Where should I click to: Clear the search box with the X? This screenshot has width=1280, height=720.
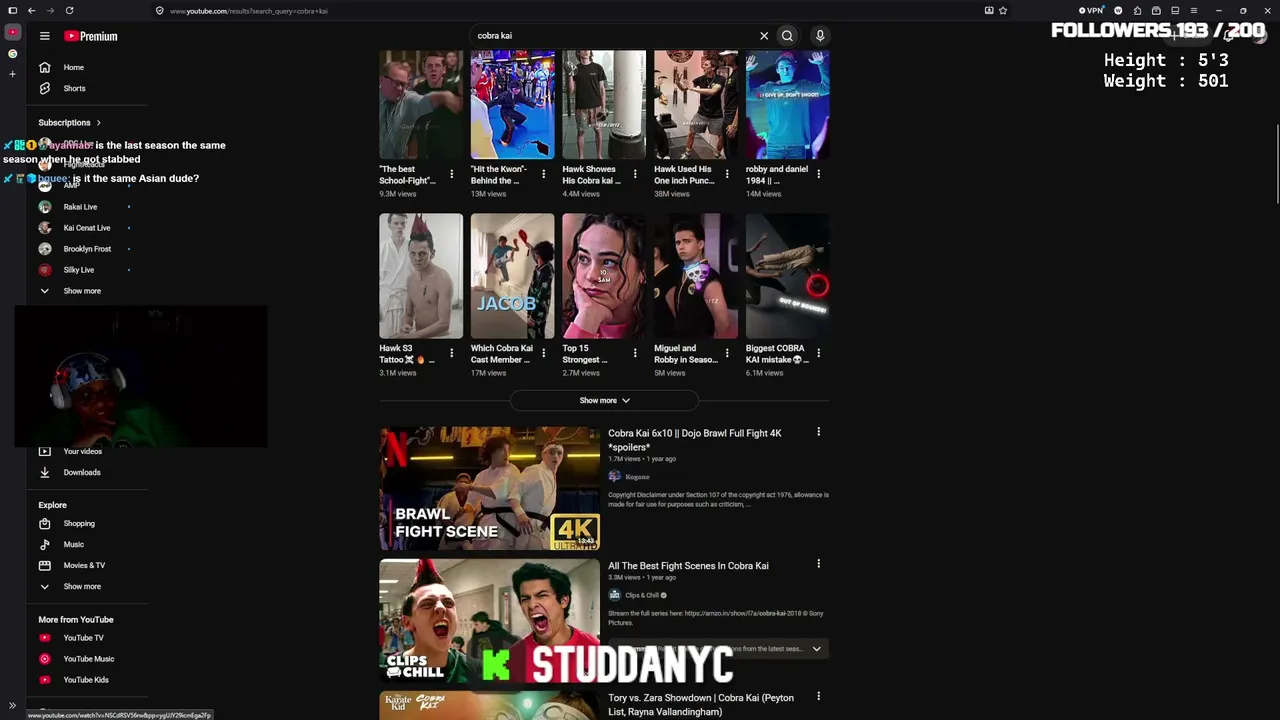764,36
